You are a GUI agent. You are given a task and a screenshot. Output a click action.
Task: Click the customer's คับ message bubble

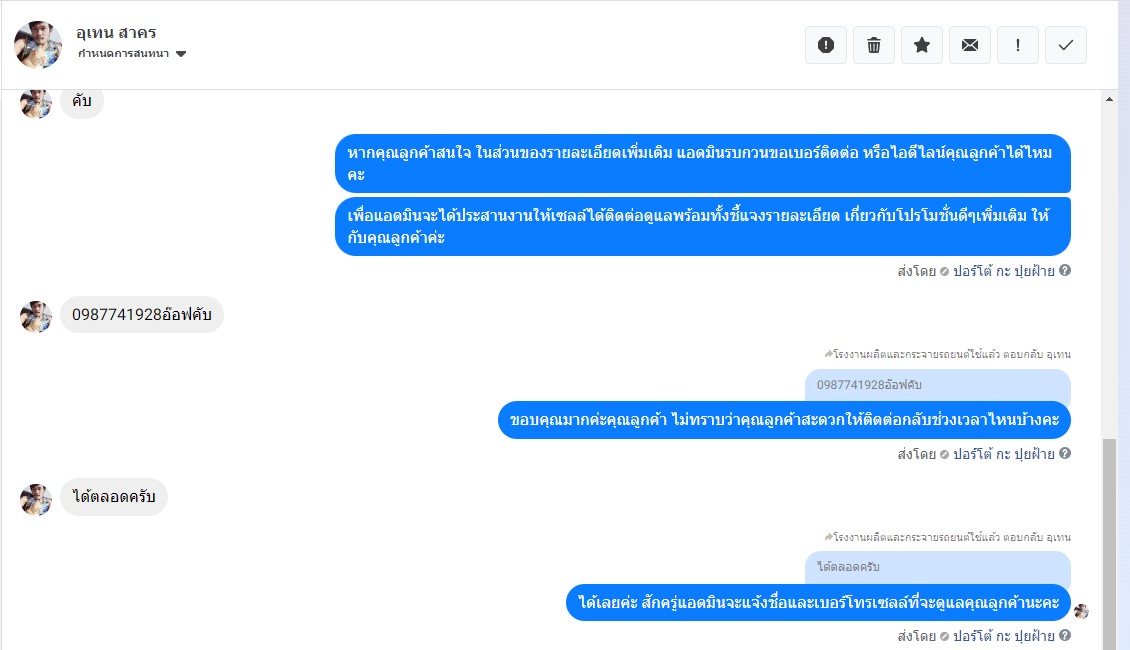coord(82,101)
